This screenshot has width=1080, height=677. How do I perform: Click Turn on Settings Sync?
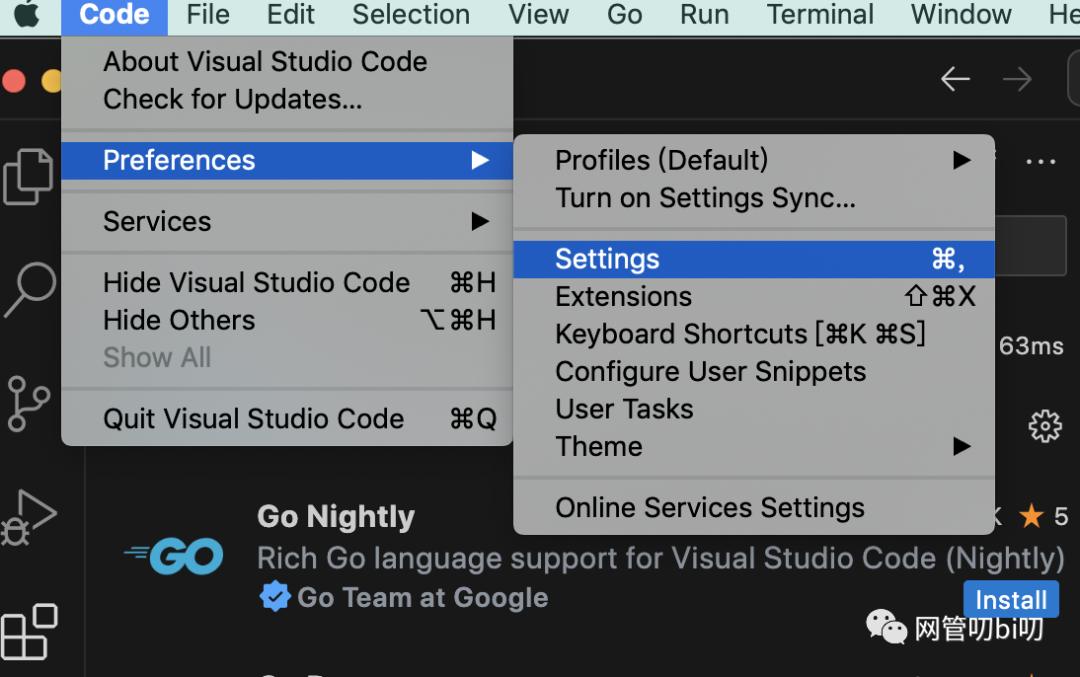click(x=705, y=198)
